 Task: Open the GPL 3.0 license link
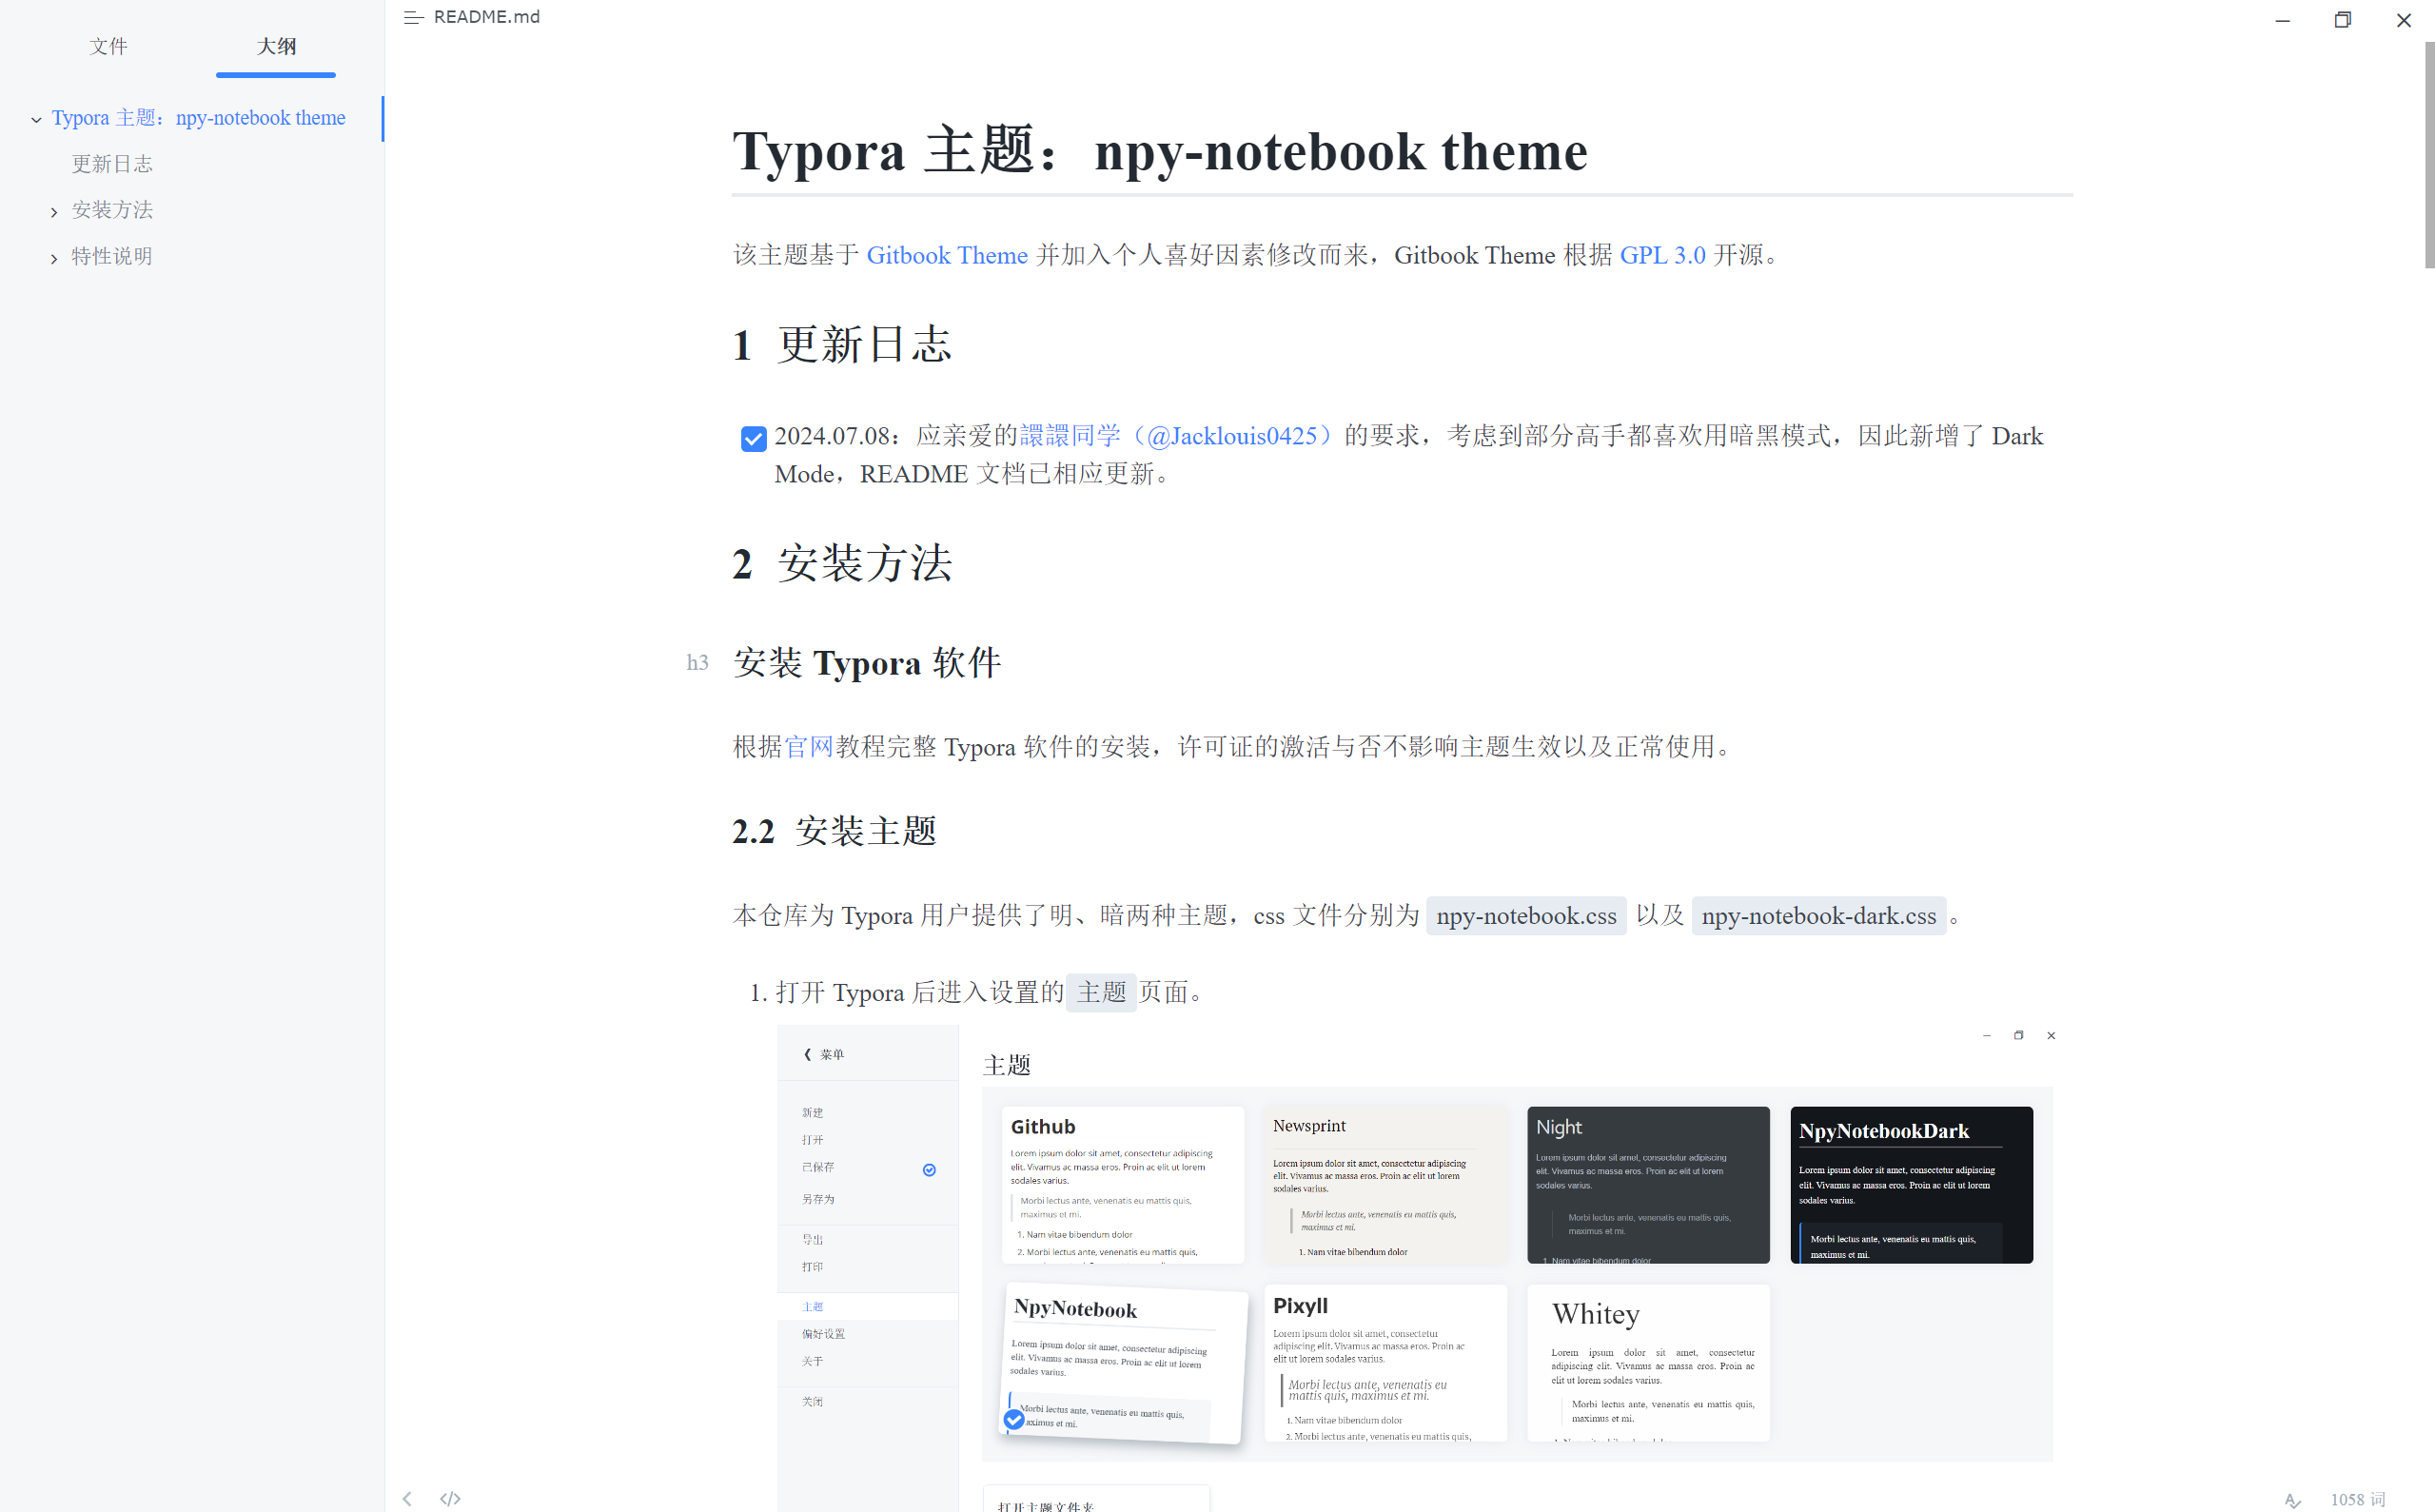click(x=1662, y=255)
